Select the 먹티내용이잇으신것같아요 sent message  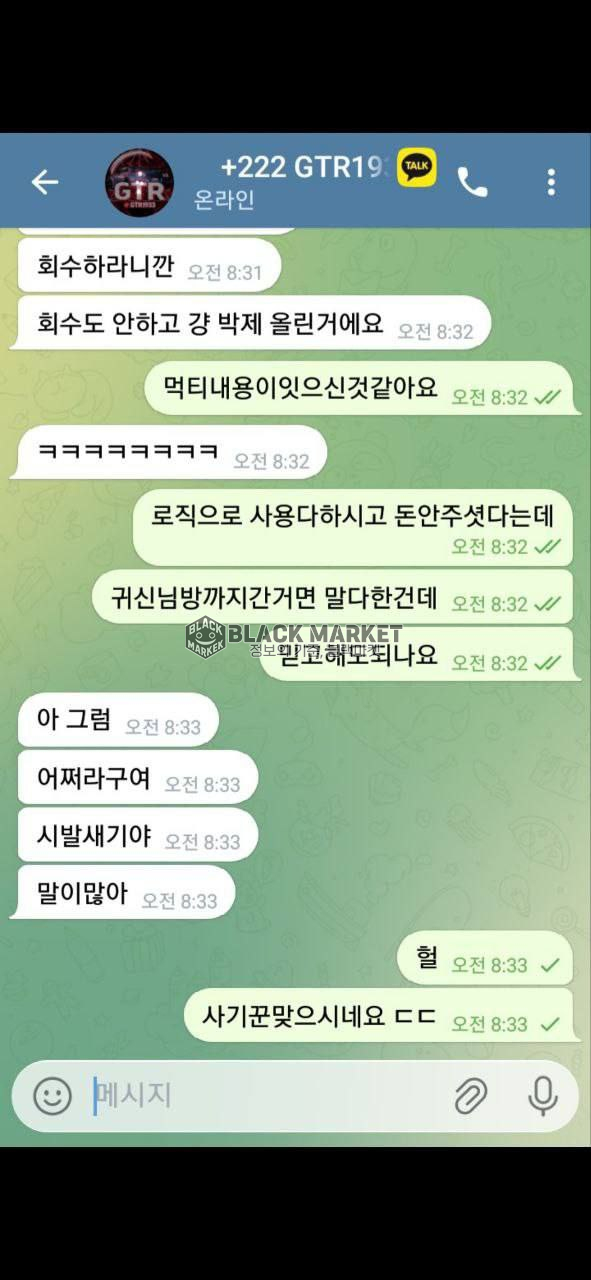359,388
